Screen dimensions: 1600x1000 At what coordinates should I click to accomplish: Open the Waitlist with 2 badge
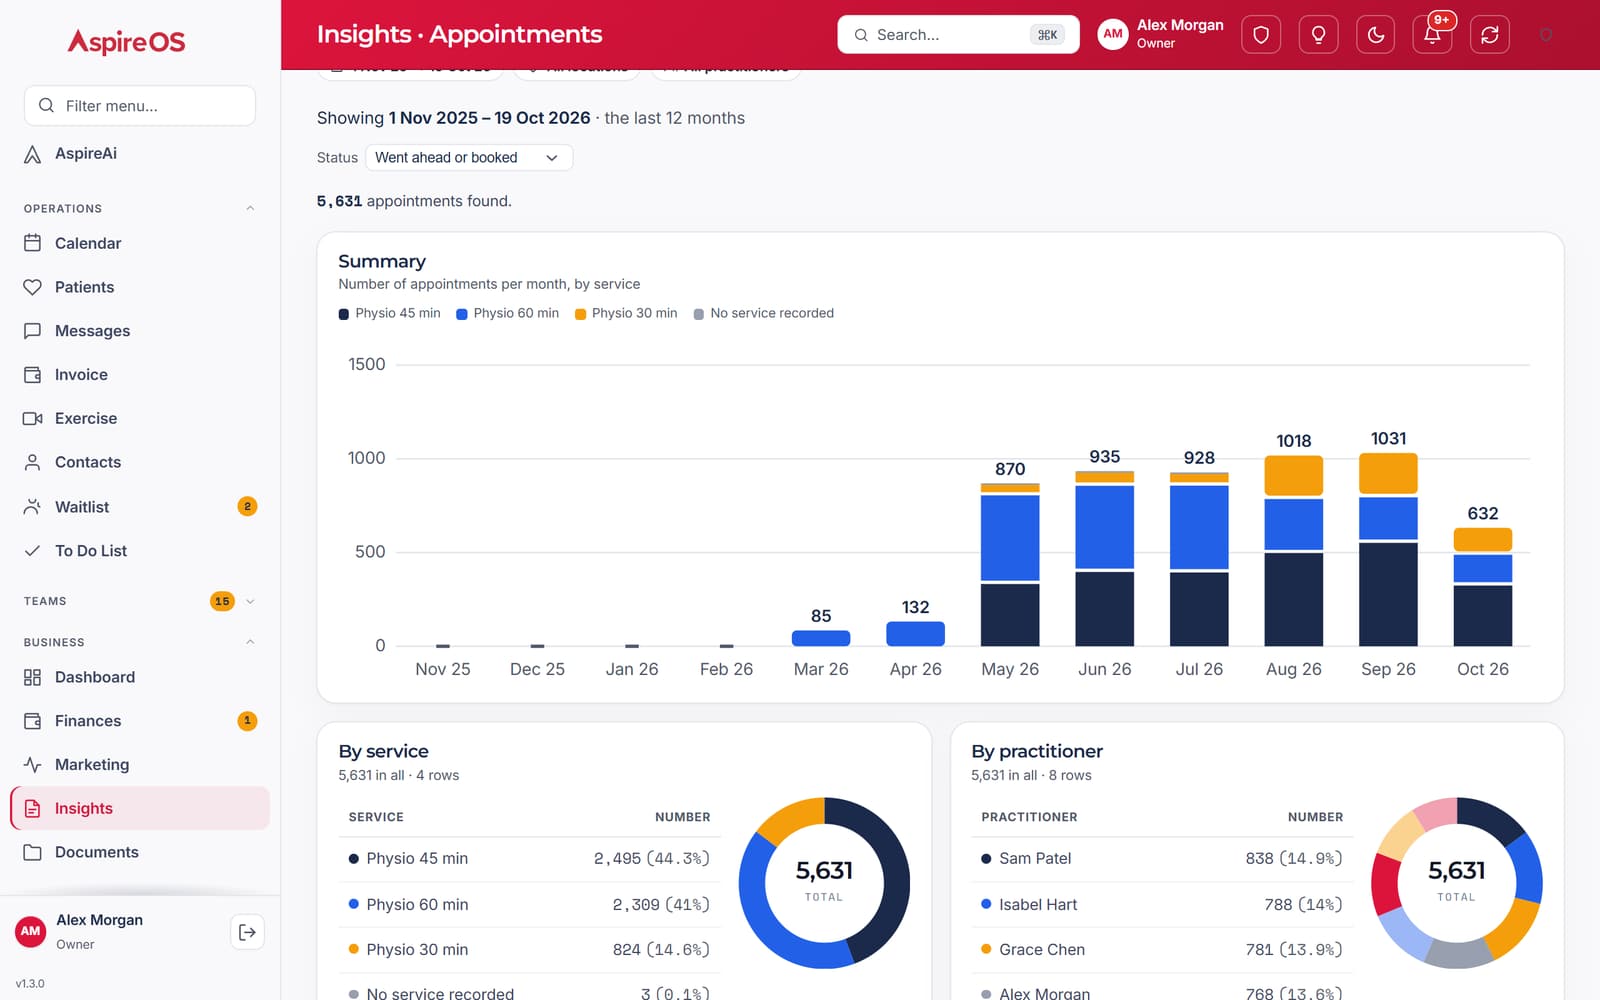[140, 507]
